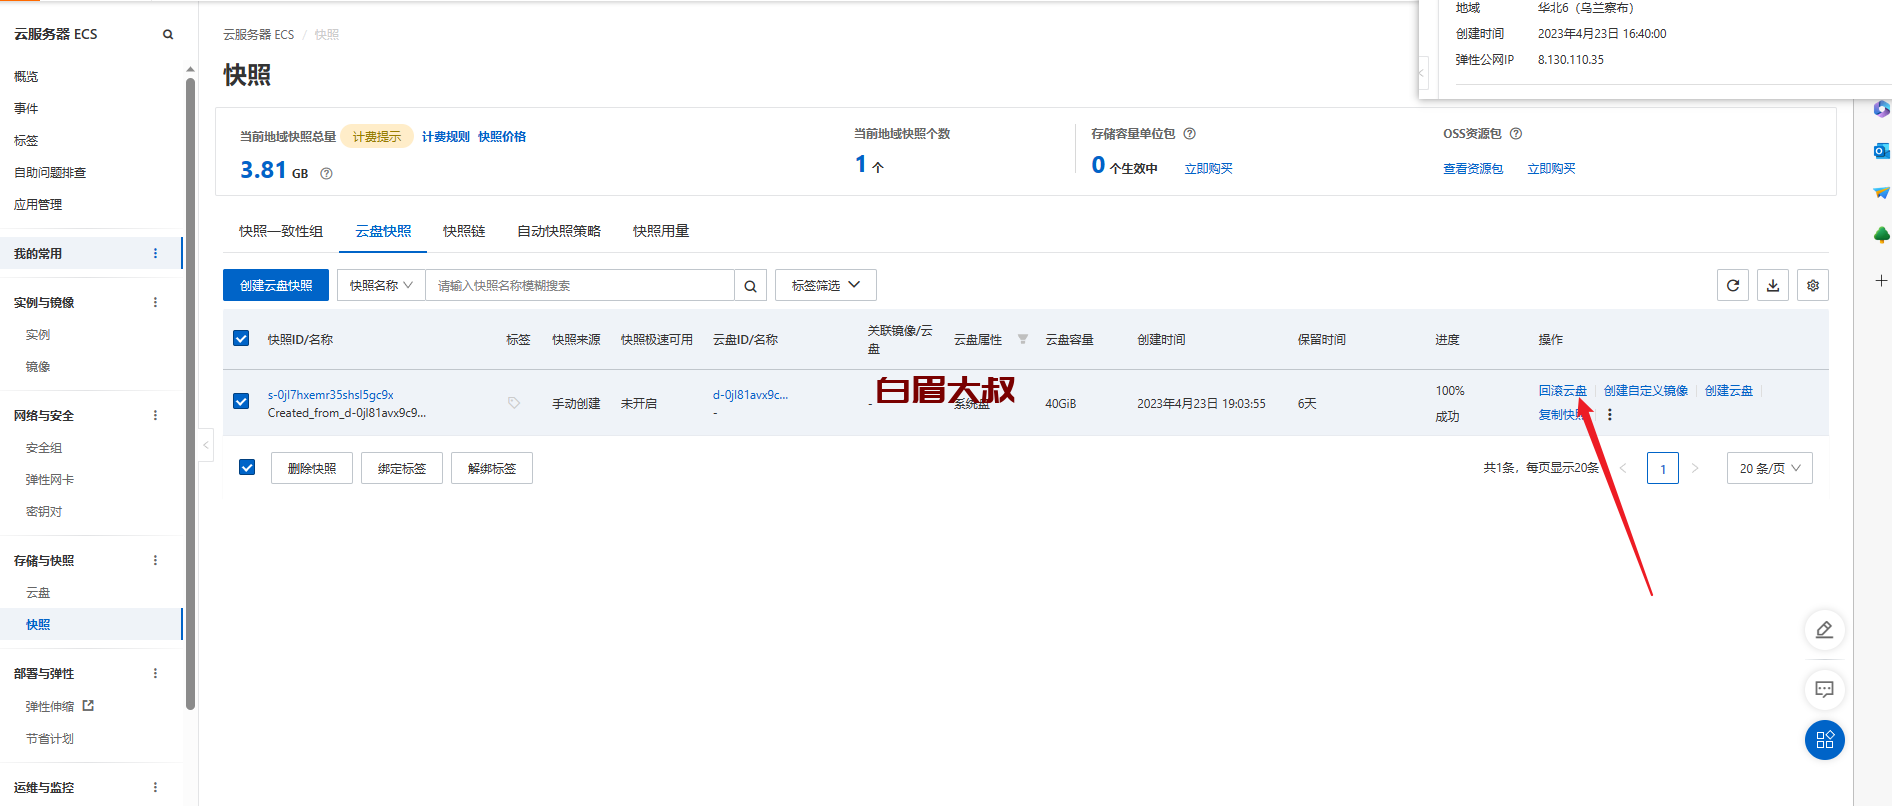Click the 回滚云盘 link
The height and width of the screenshot is (806, 1892).
click(x=1562, y=391)
